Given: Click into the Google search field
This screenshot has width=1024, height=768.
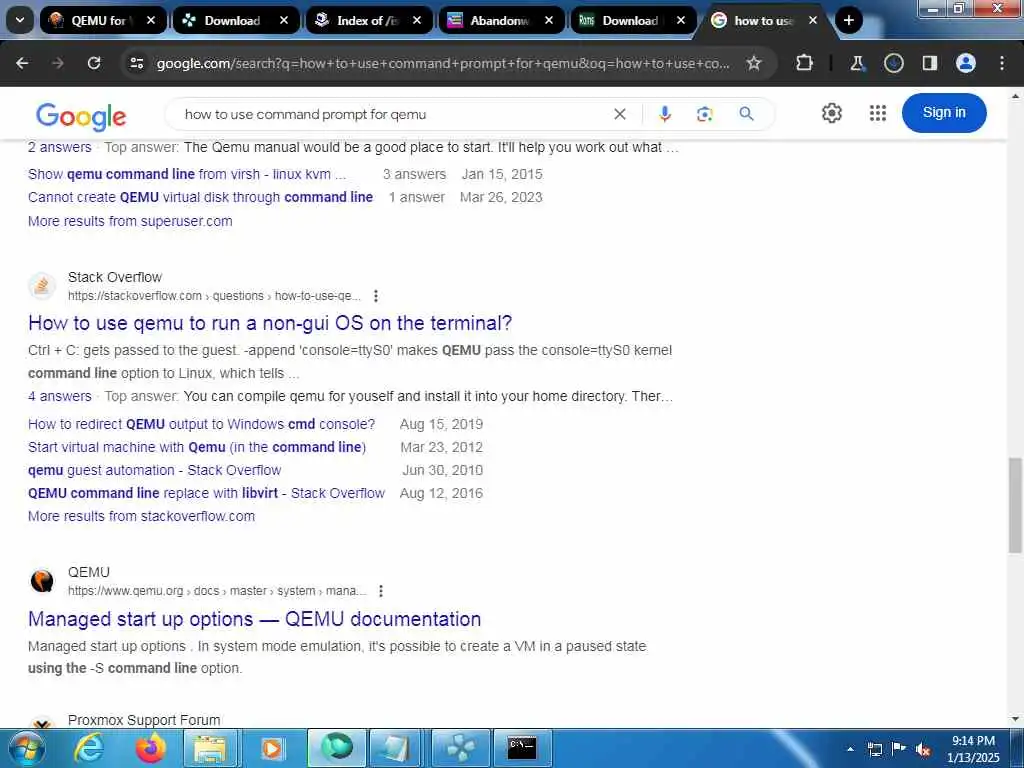Looking at the screenshot, I should [392, 114].
